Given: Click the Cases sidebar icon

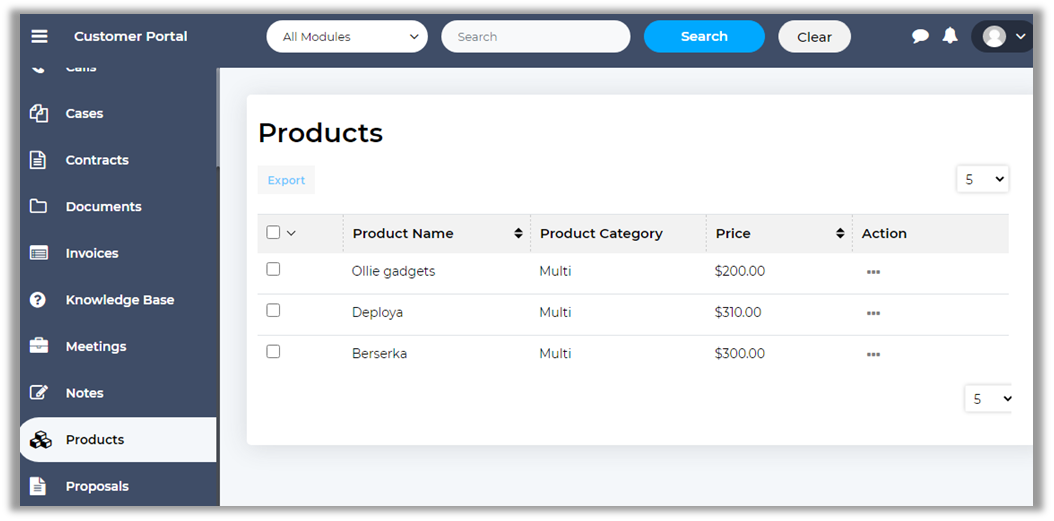Looking at the screenshot, I should pyautogui.click(x=39, y=114).
